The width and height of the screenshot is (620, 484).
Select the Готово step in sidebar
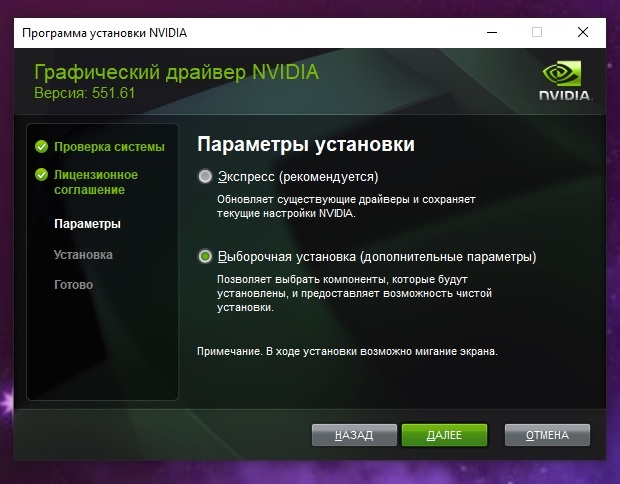coord(74,285)
